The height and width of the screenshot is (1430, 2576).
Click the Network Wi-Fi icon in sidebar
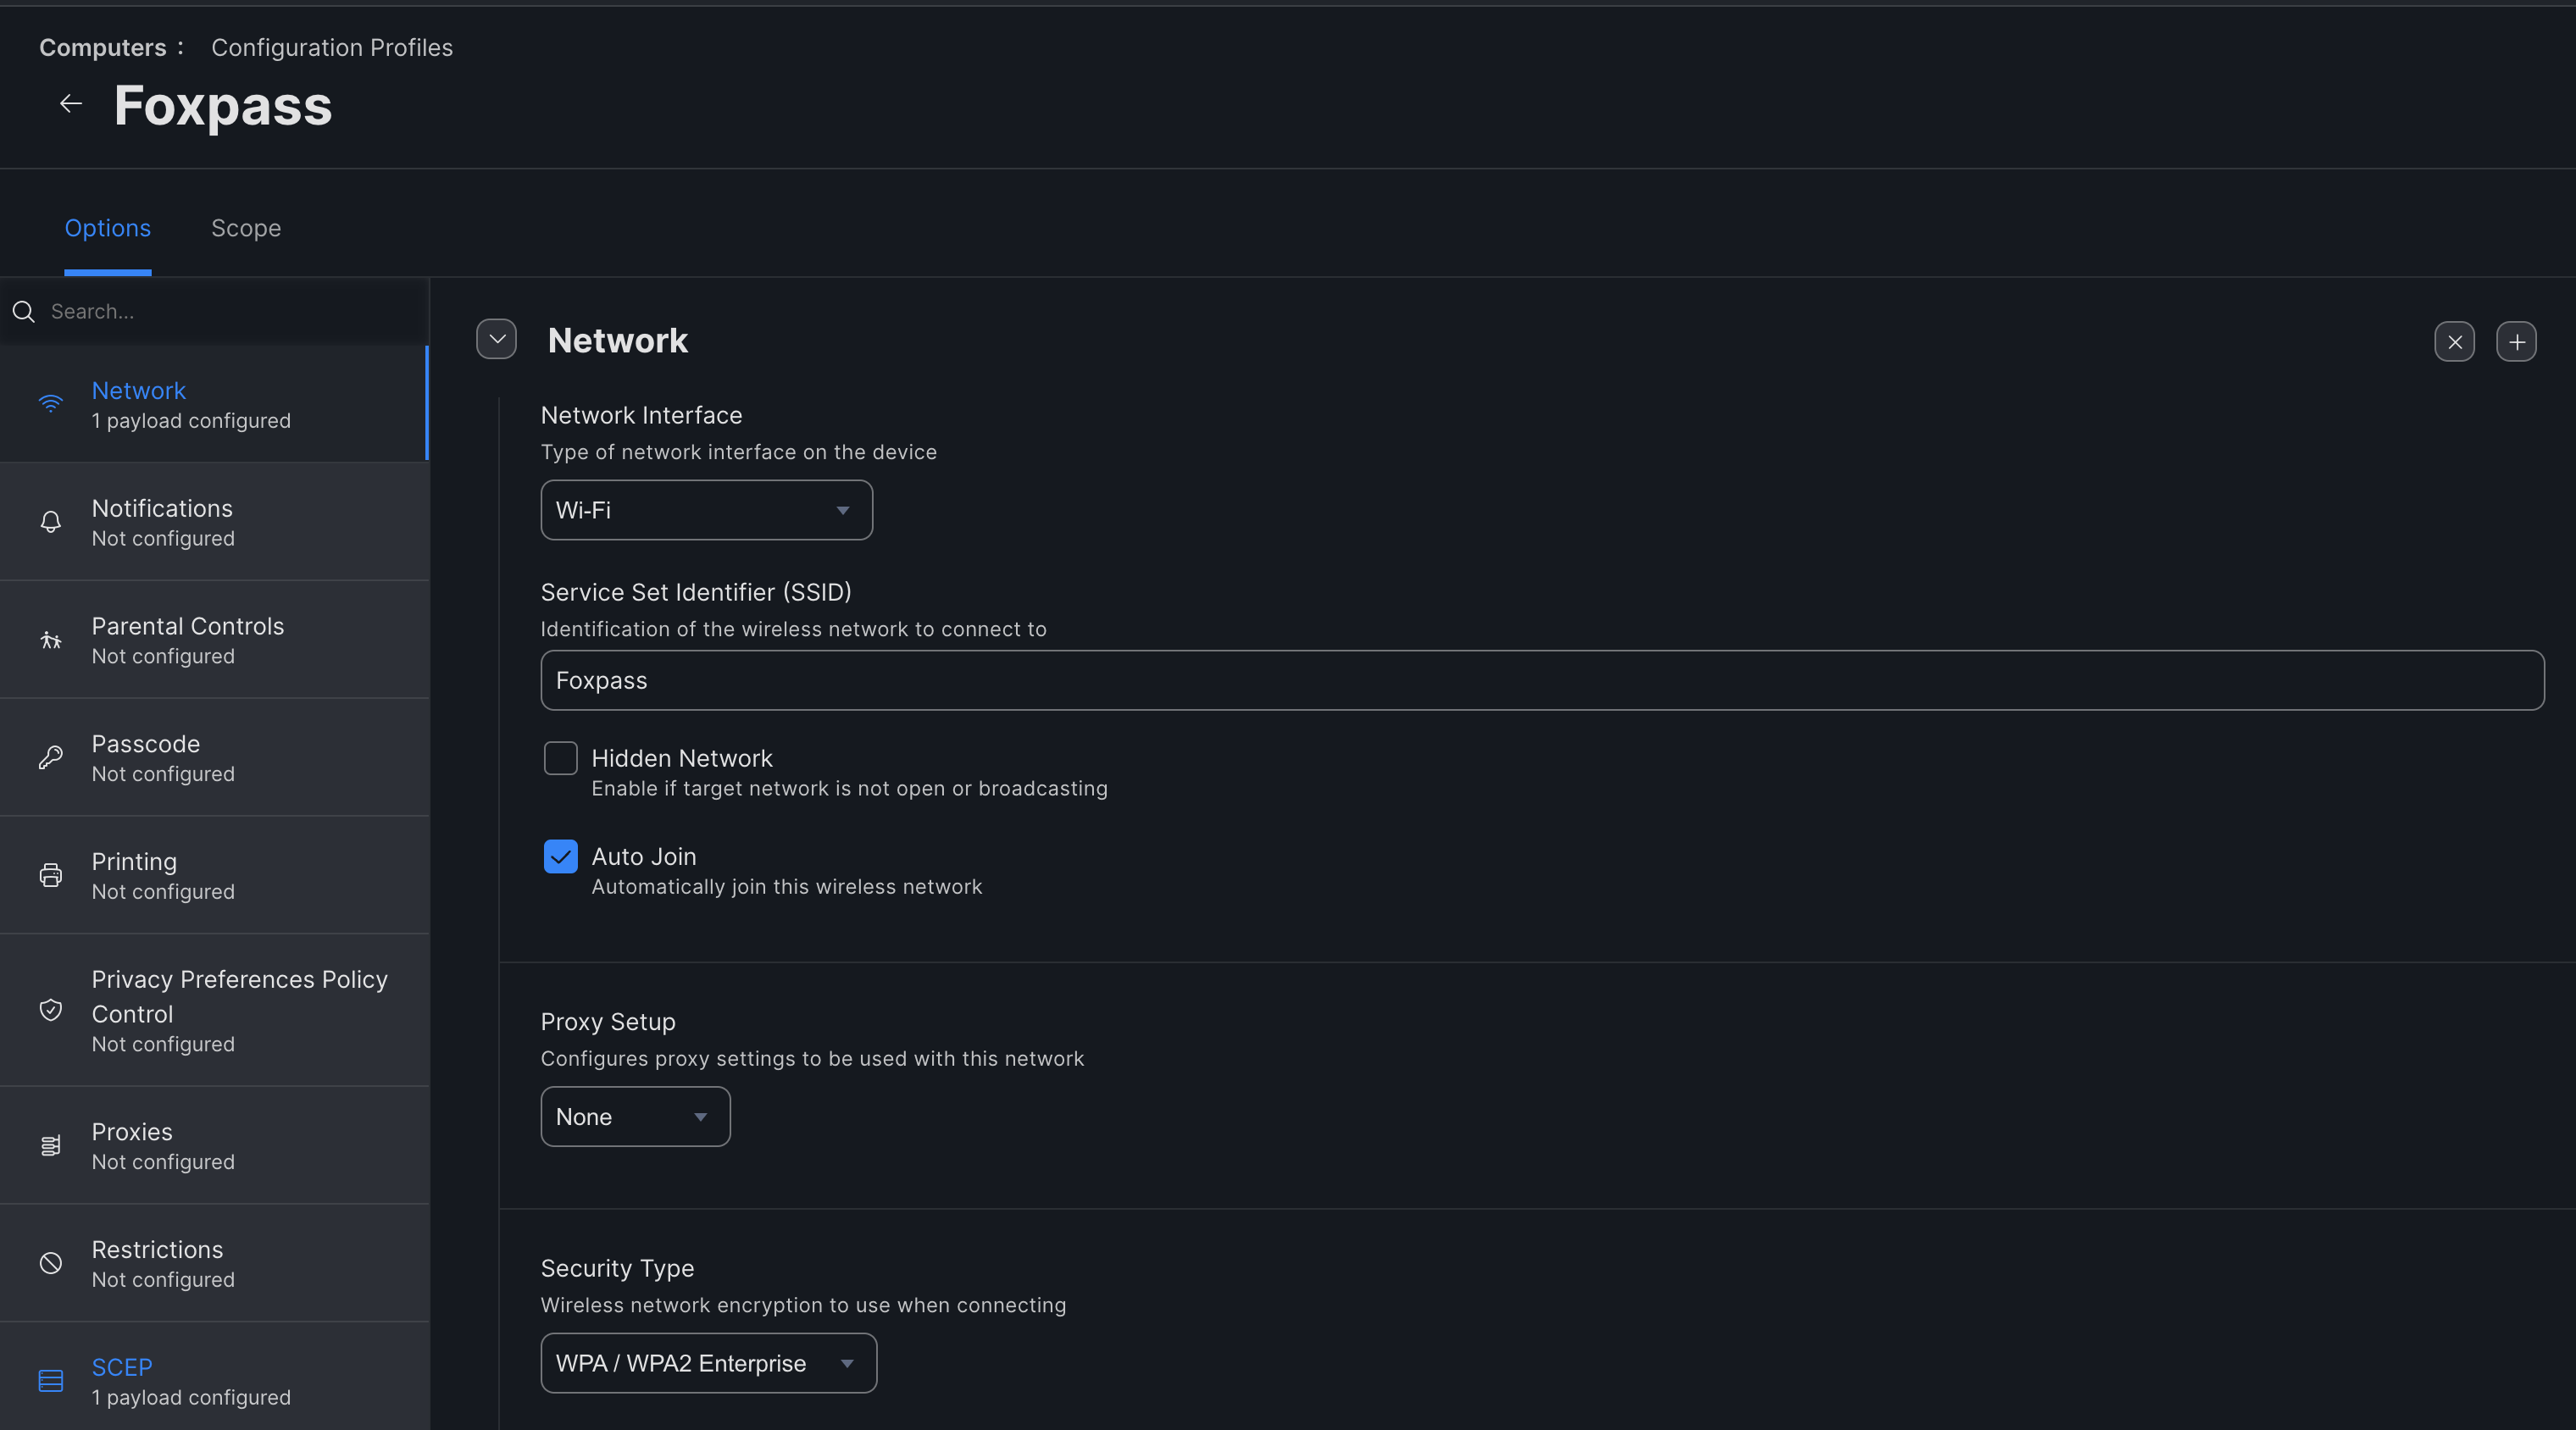pyautogui.click(x=51, y=404)
